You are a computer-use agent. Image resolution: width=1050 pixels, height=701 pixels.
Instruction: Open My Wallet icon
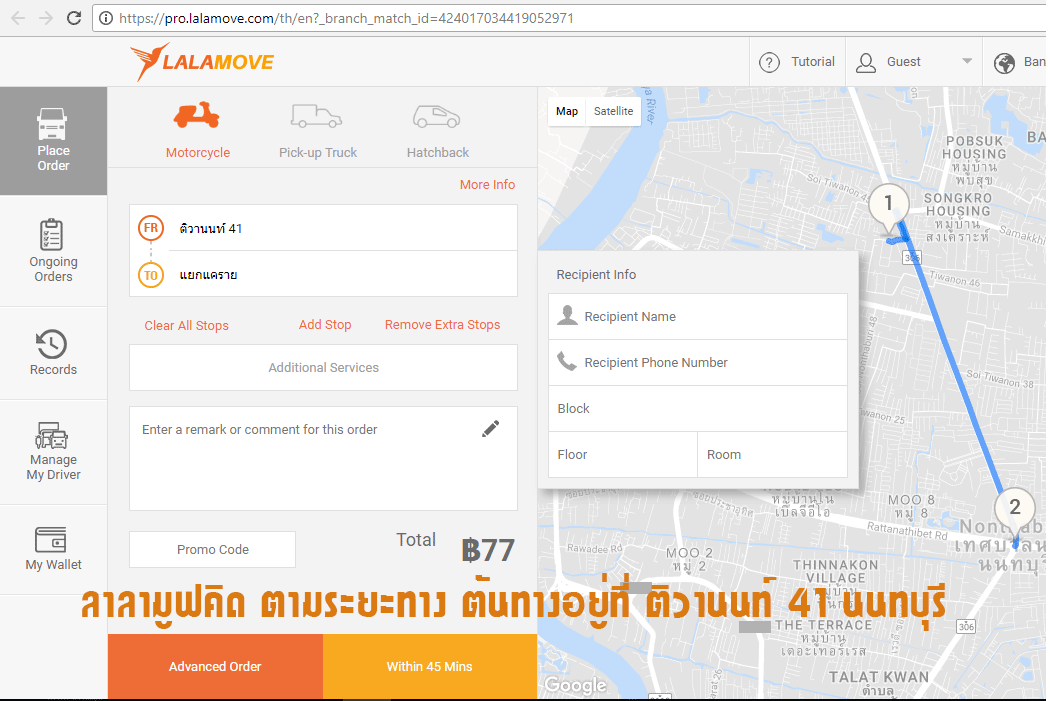click(51, 540)
